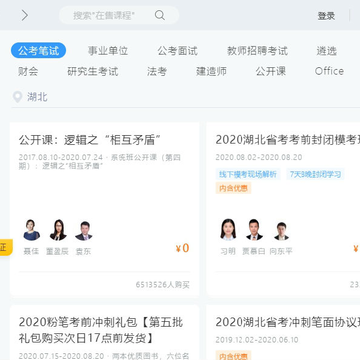Click the 2020.07.15-2020.08.20 description line
Viewport: 360px width, 360px height.
coord(104,356)
